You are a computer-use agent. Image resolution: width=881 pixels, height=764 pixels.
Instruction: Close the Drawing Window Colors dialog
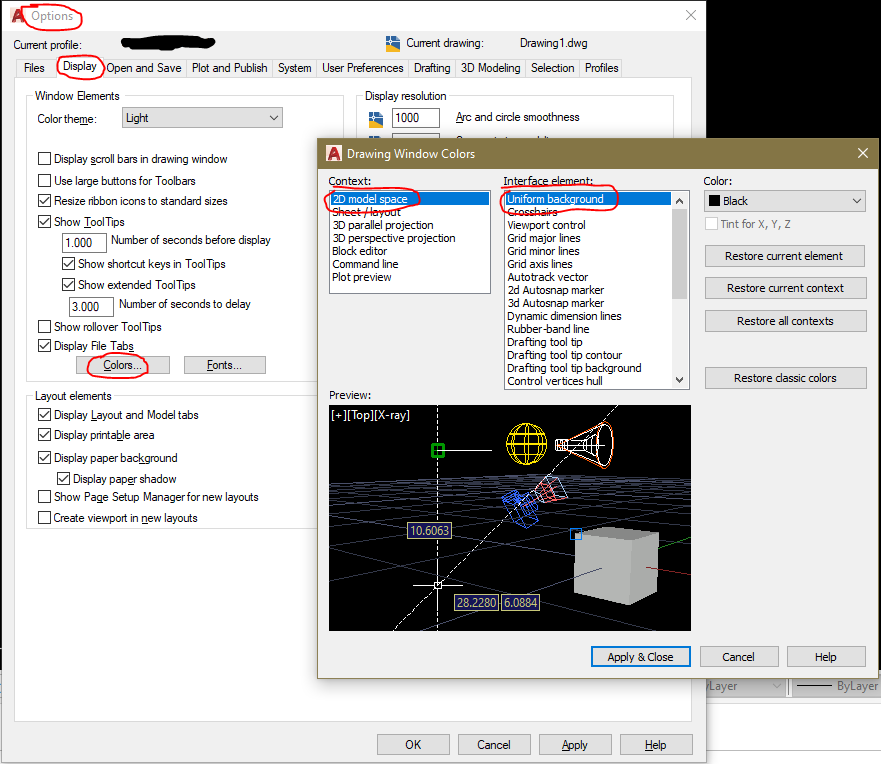coord(862,153)
